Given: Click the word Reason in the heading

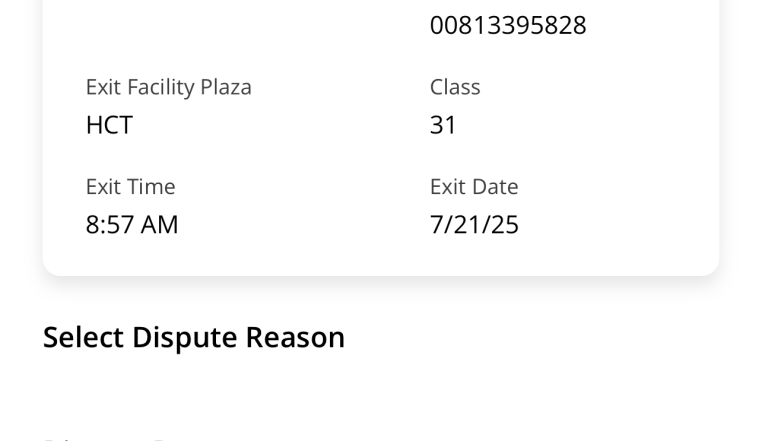Looking at the screenshot, I should coord(295,338).
